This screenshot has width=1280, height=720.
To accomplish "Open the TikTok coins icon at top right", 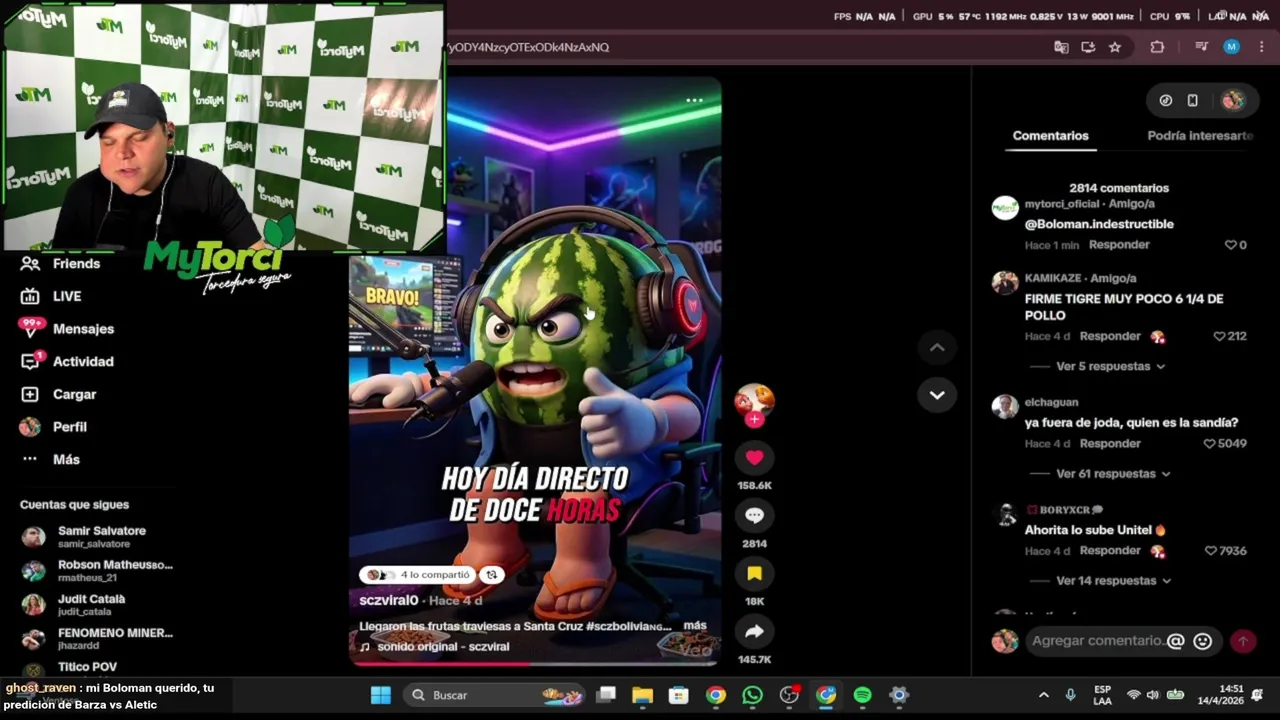I will [x=1165, y=100].
